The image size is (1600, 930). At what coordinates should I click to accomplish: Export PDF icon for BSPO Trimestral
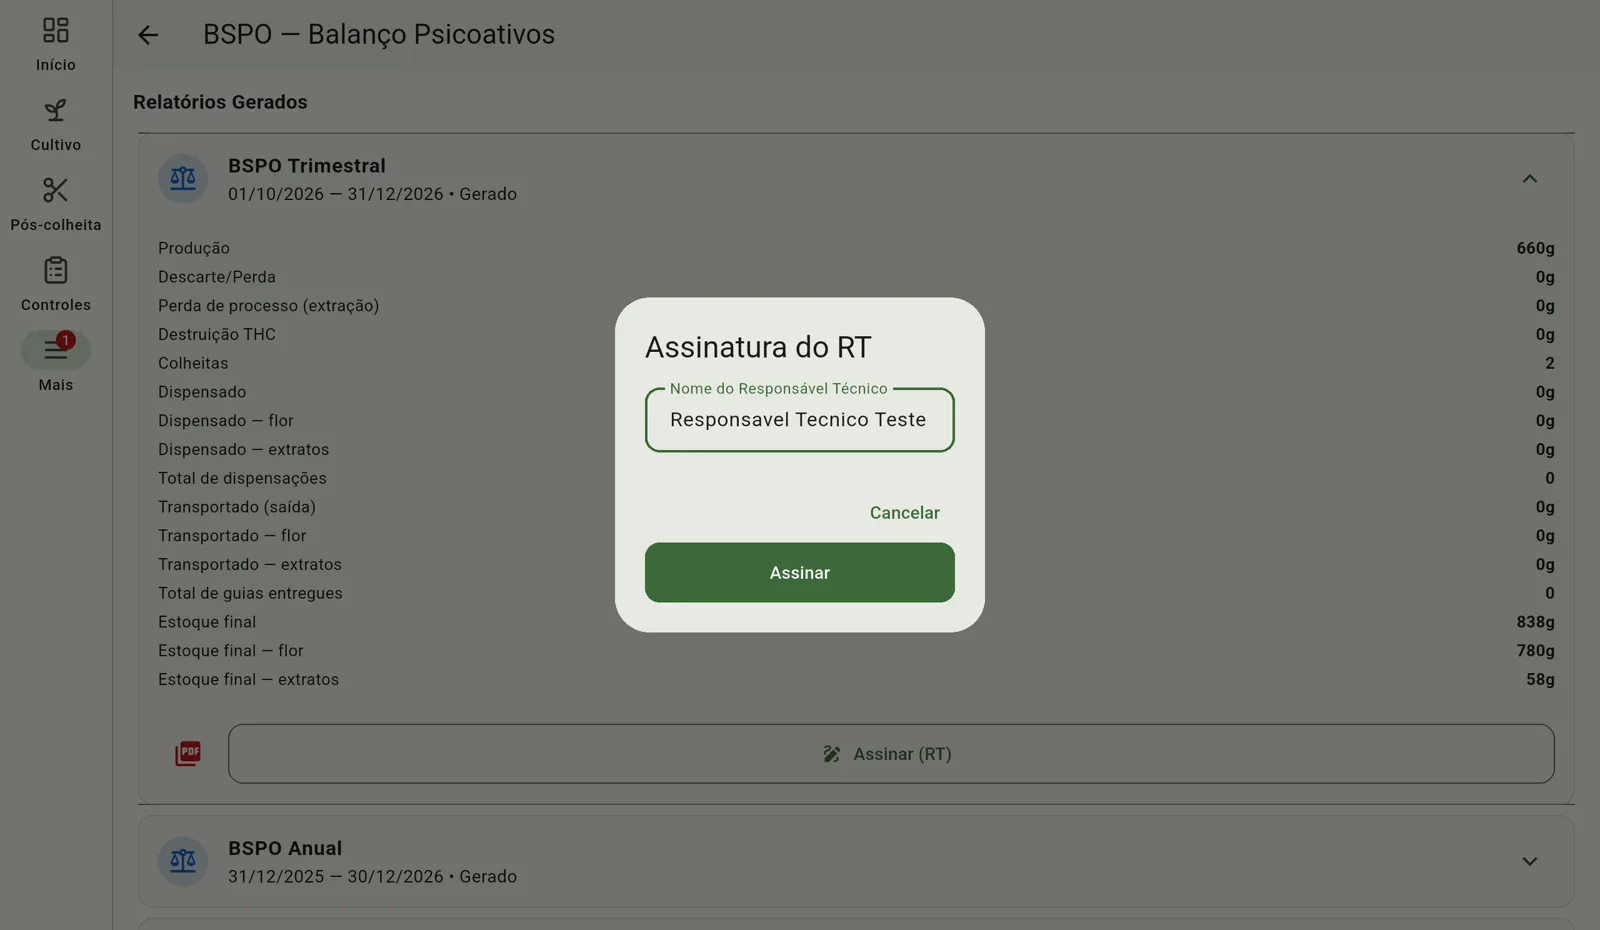[188, 754]
